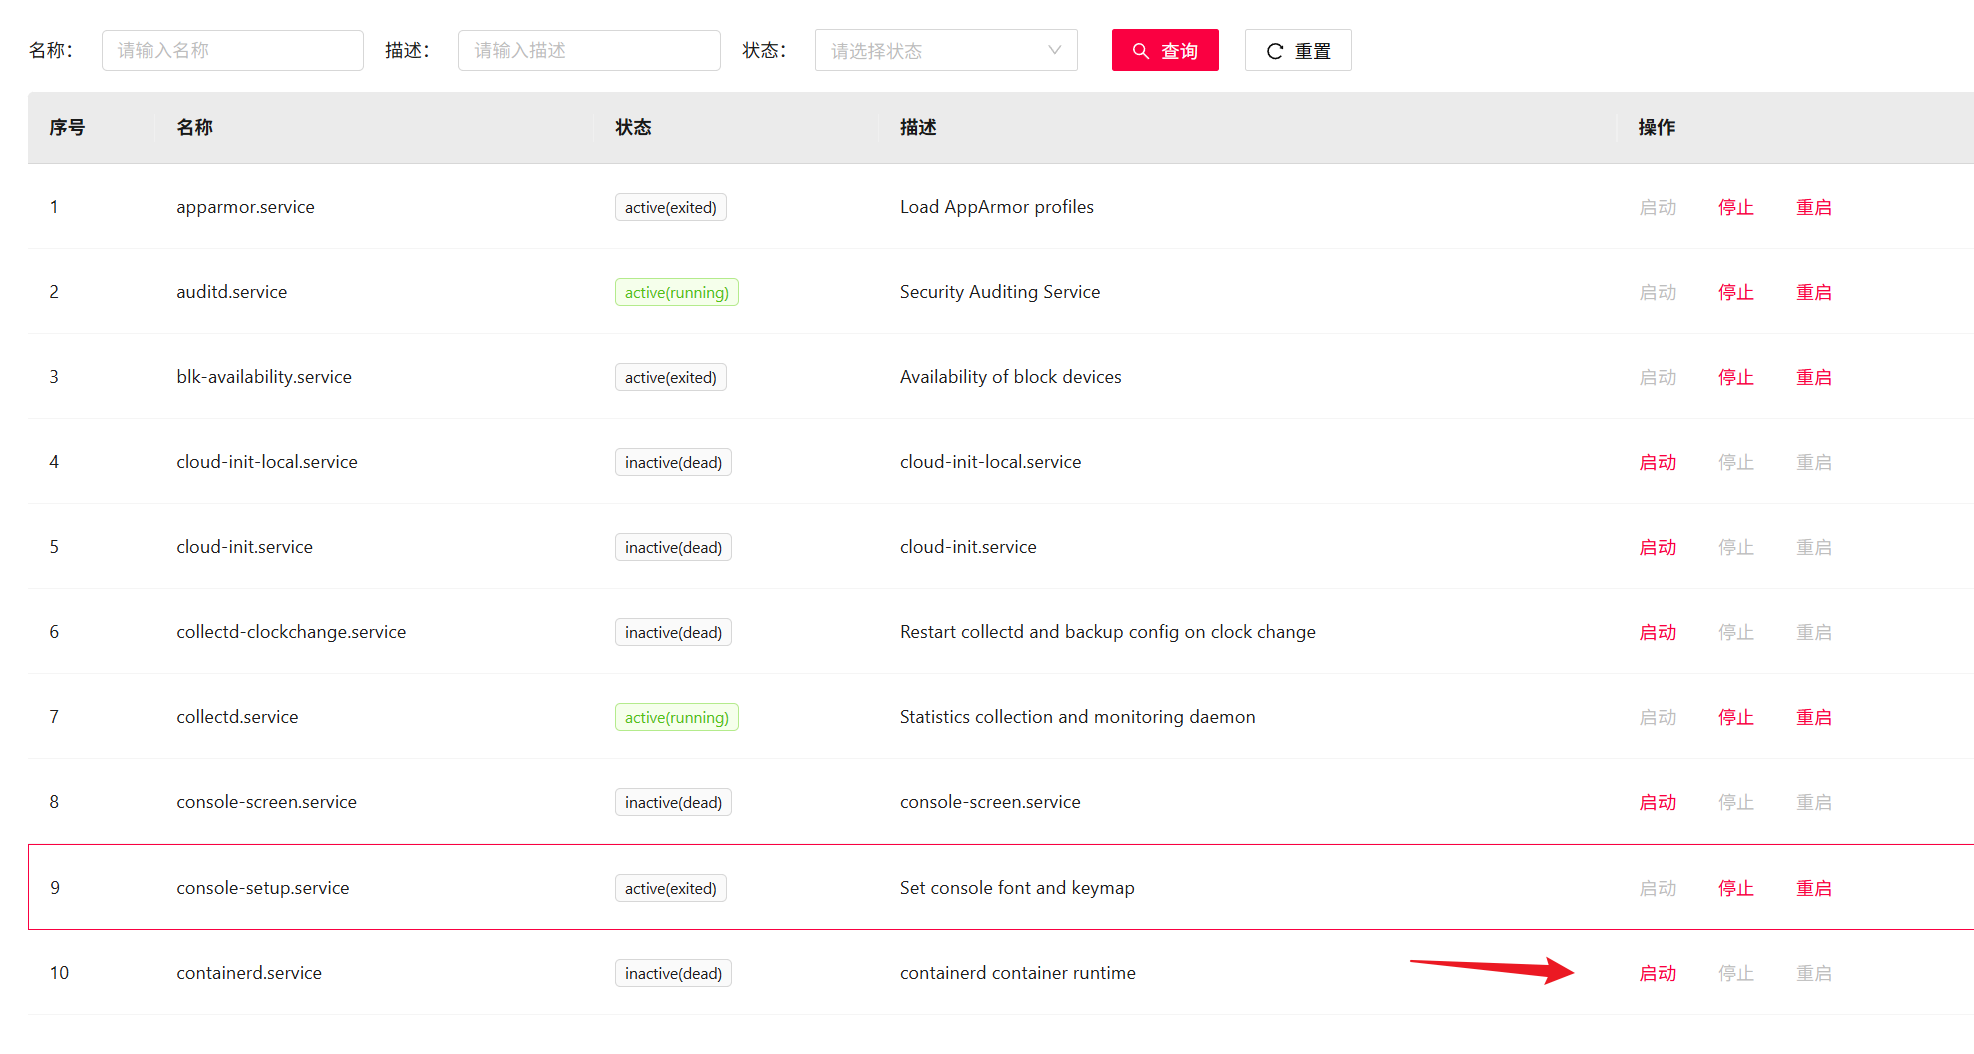
Task: Click the active(running) tag for collectd.service
Action: tap(677, 717)
